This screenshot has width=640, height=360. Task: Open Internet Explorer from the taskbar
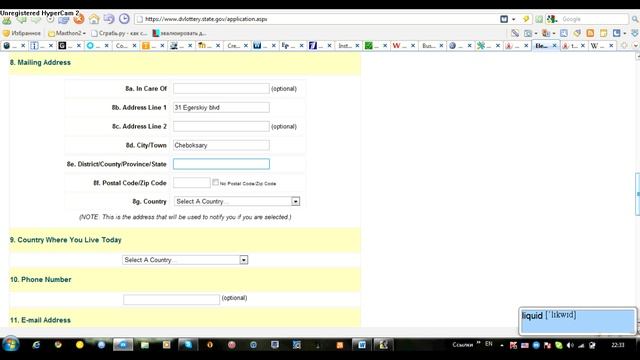[36, 345]
